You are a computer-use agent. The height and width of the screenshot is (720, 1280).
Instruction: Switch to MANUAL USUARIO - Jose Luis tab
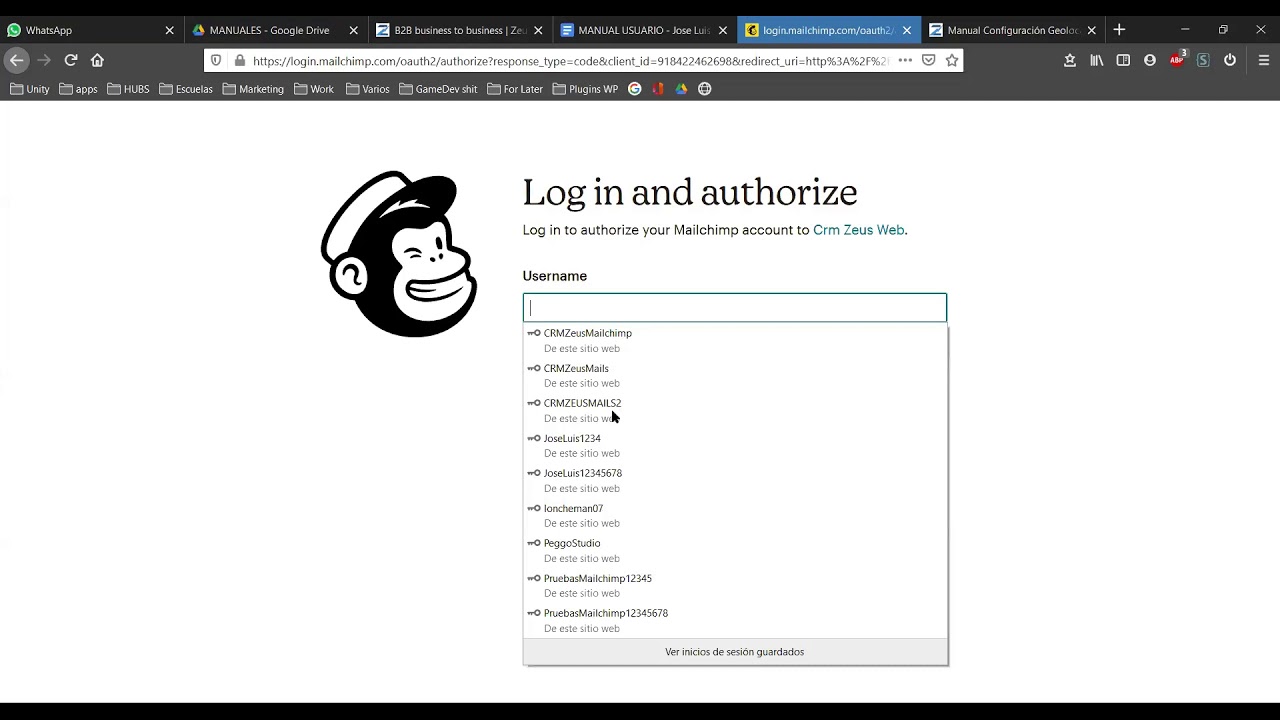(x=645, y=30)
